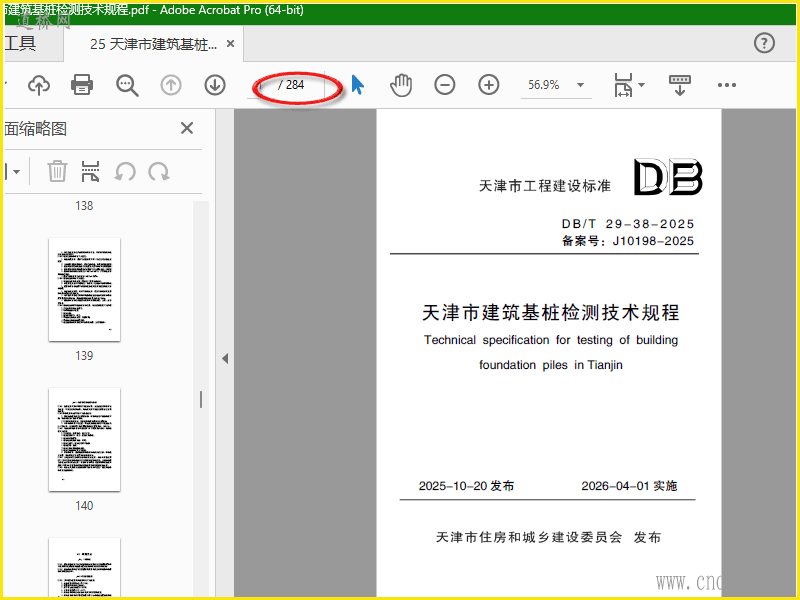Expand the page fit options arrow
The image size is (800, 600).
(x=641, y=85)
